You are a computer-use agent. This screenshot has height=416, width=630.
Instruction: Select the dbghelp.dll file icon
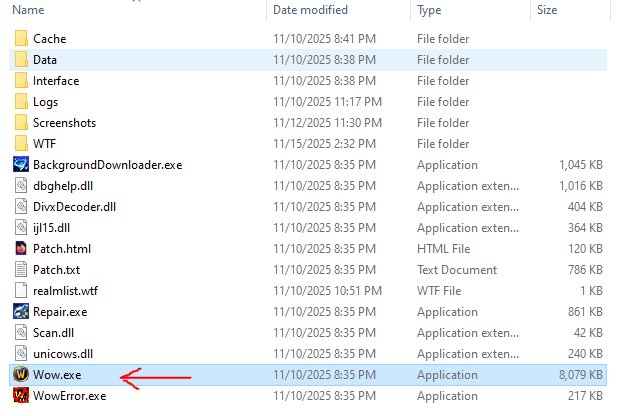click(21, 186)
